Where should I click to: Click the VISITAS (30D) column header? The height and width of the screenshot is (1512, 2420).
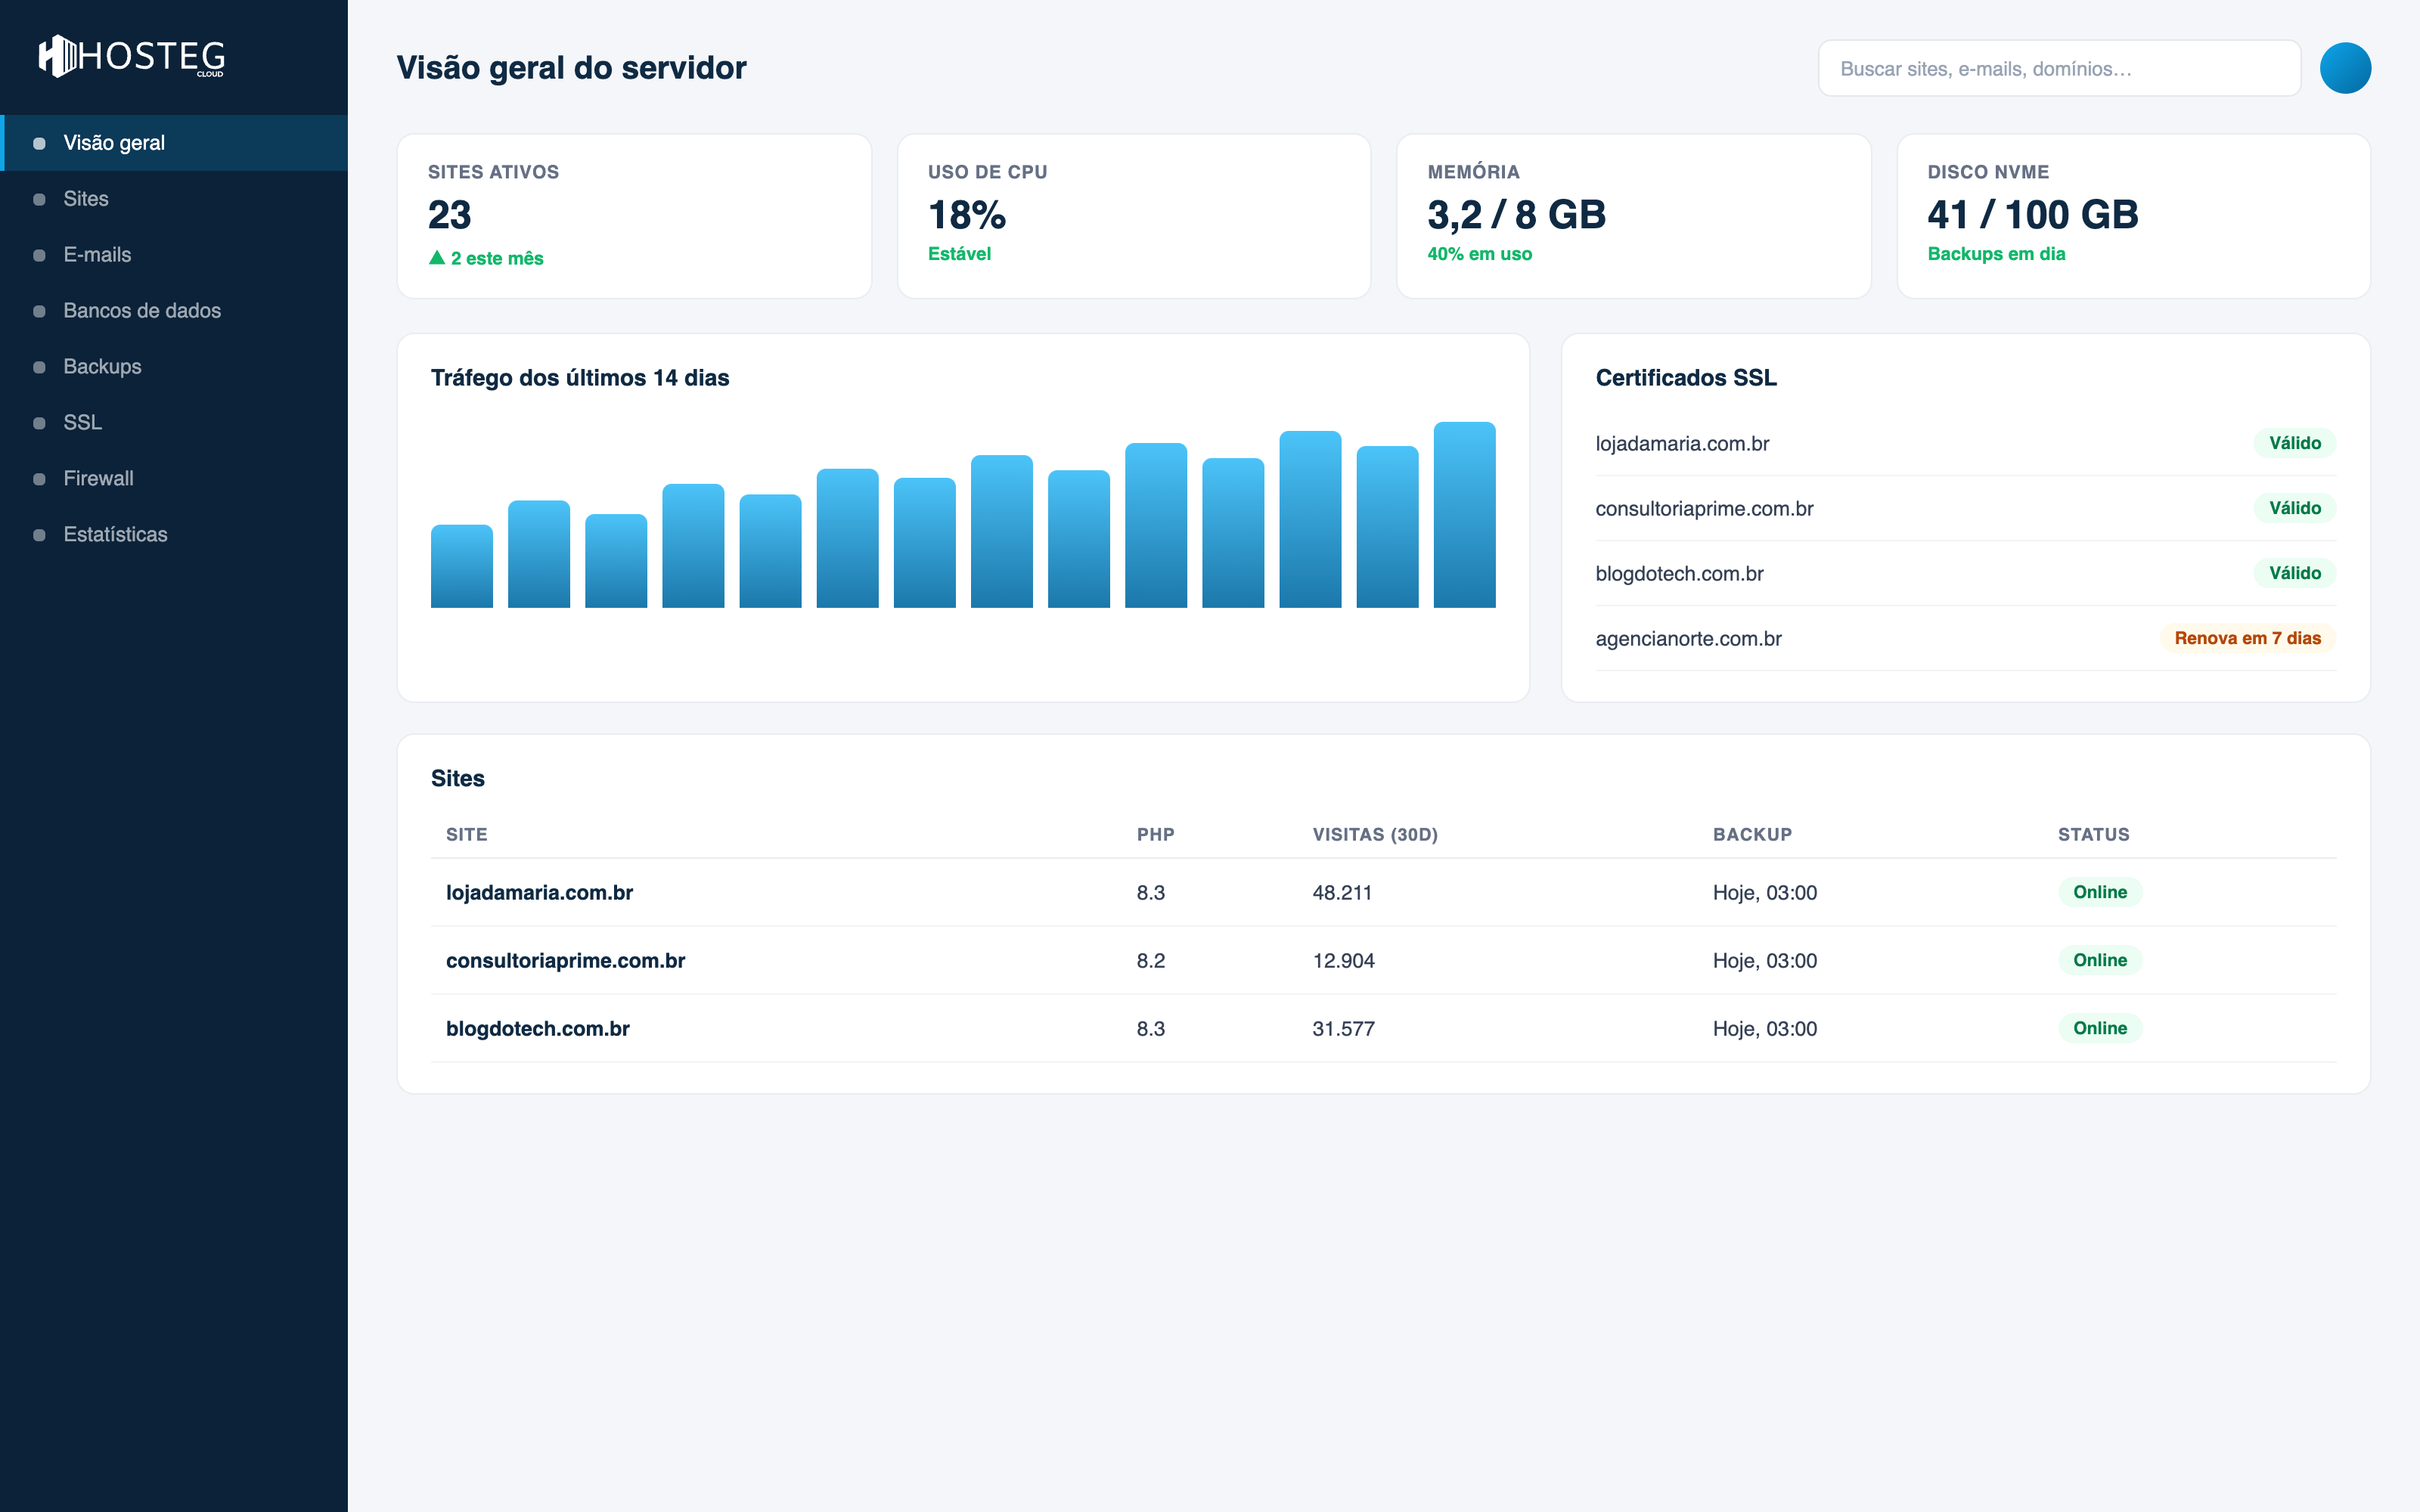pos(1375,835)
